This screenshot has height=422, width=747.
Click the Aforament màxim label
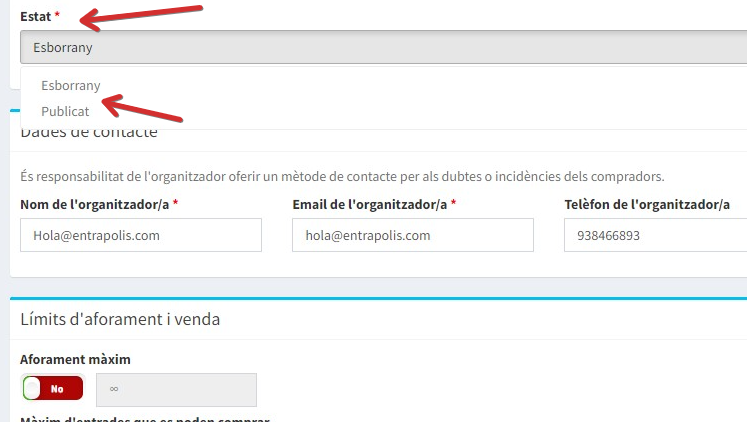75,359
